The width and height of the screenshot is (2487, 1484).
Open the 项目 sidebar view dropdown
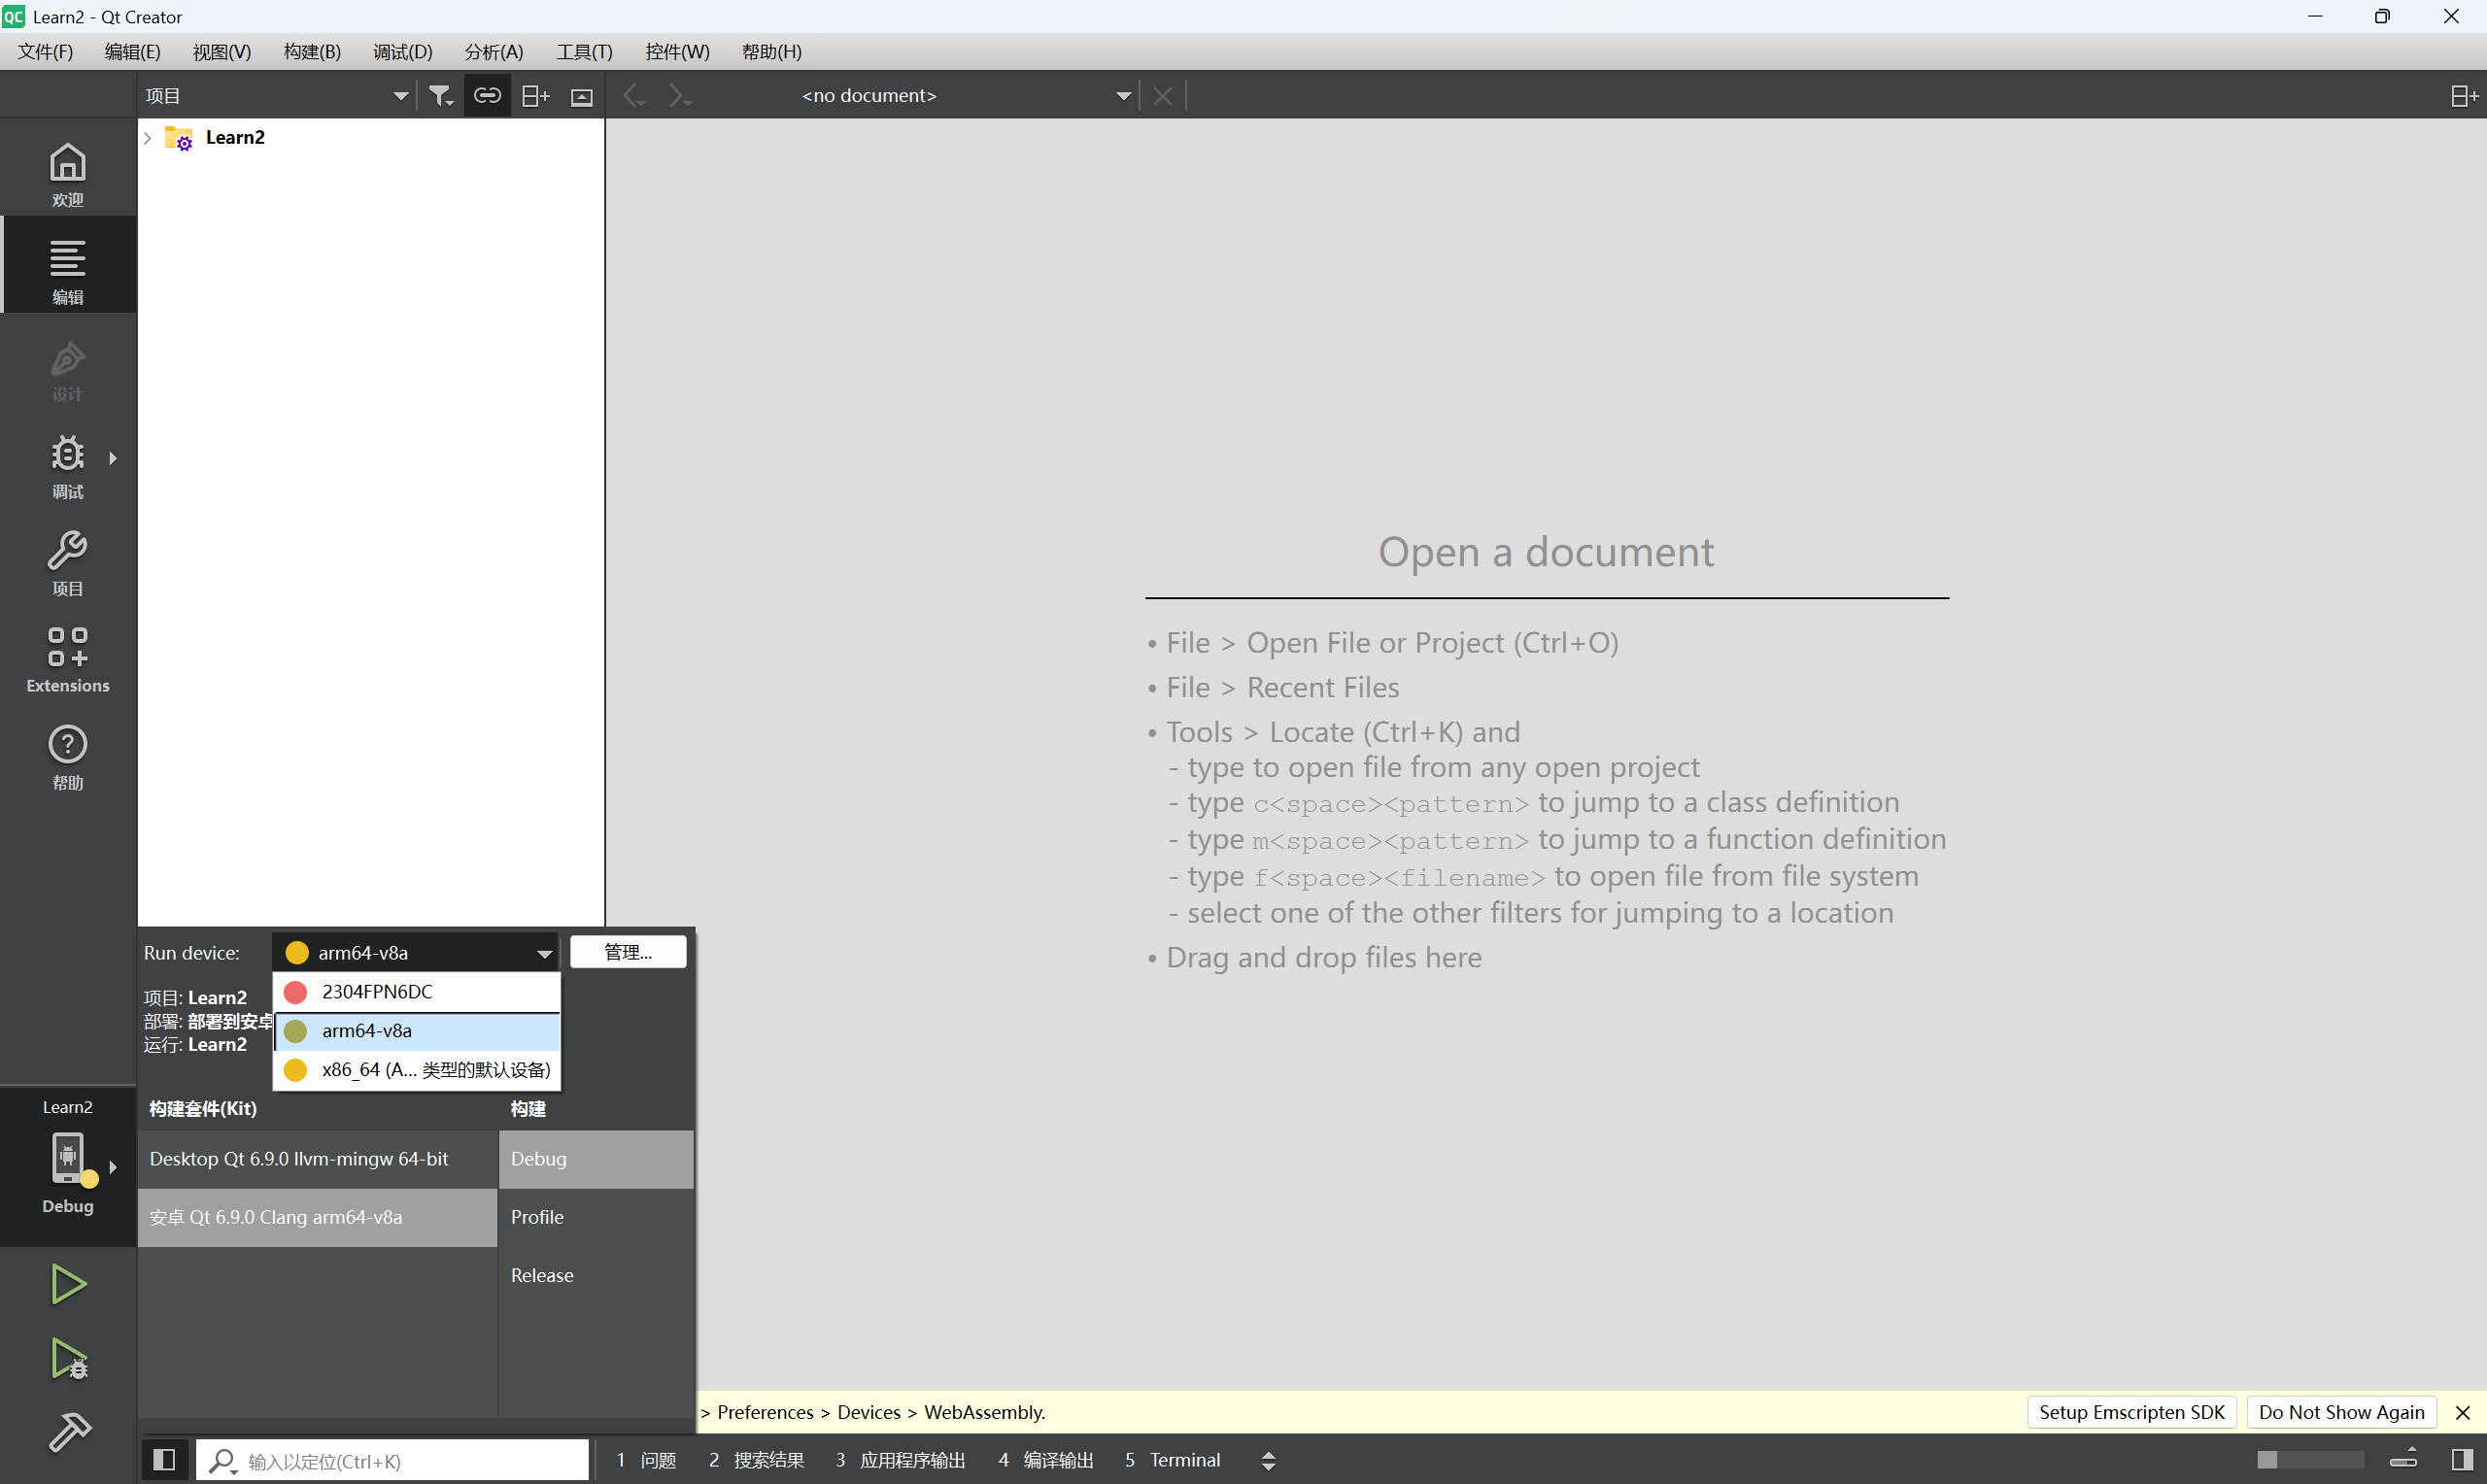pos(276,96)
